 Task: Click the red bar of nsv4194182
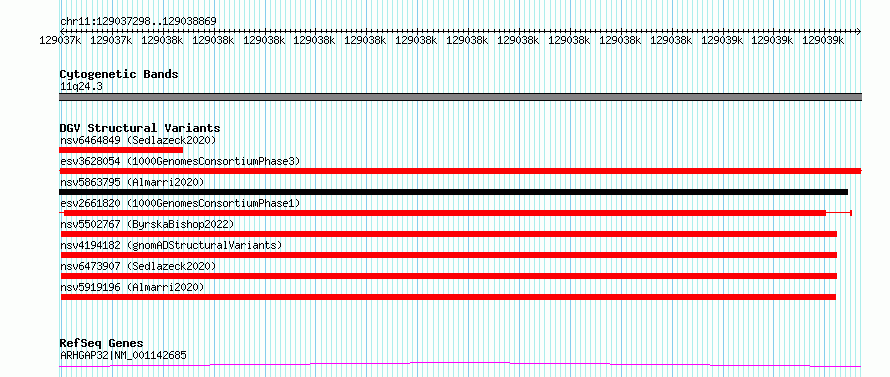pyautogui.click(x=449, y=255)
